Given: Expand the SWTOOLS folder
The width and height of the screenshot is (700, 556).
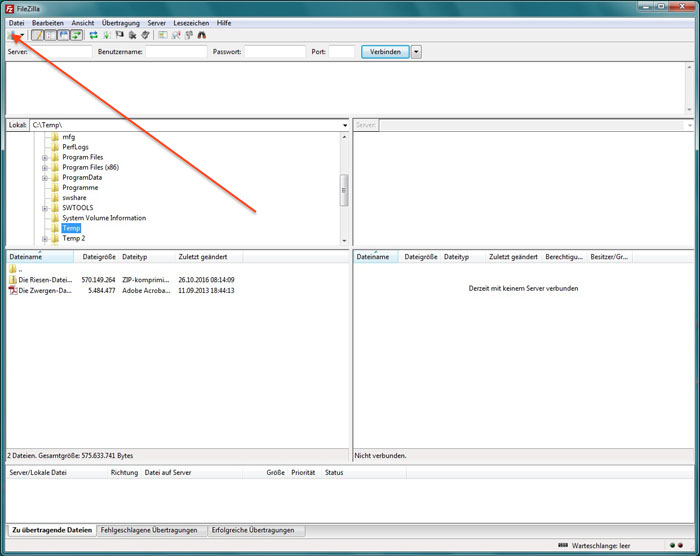Looking at the screenshot, I should tap(45, 208).
